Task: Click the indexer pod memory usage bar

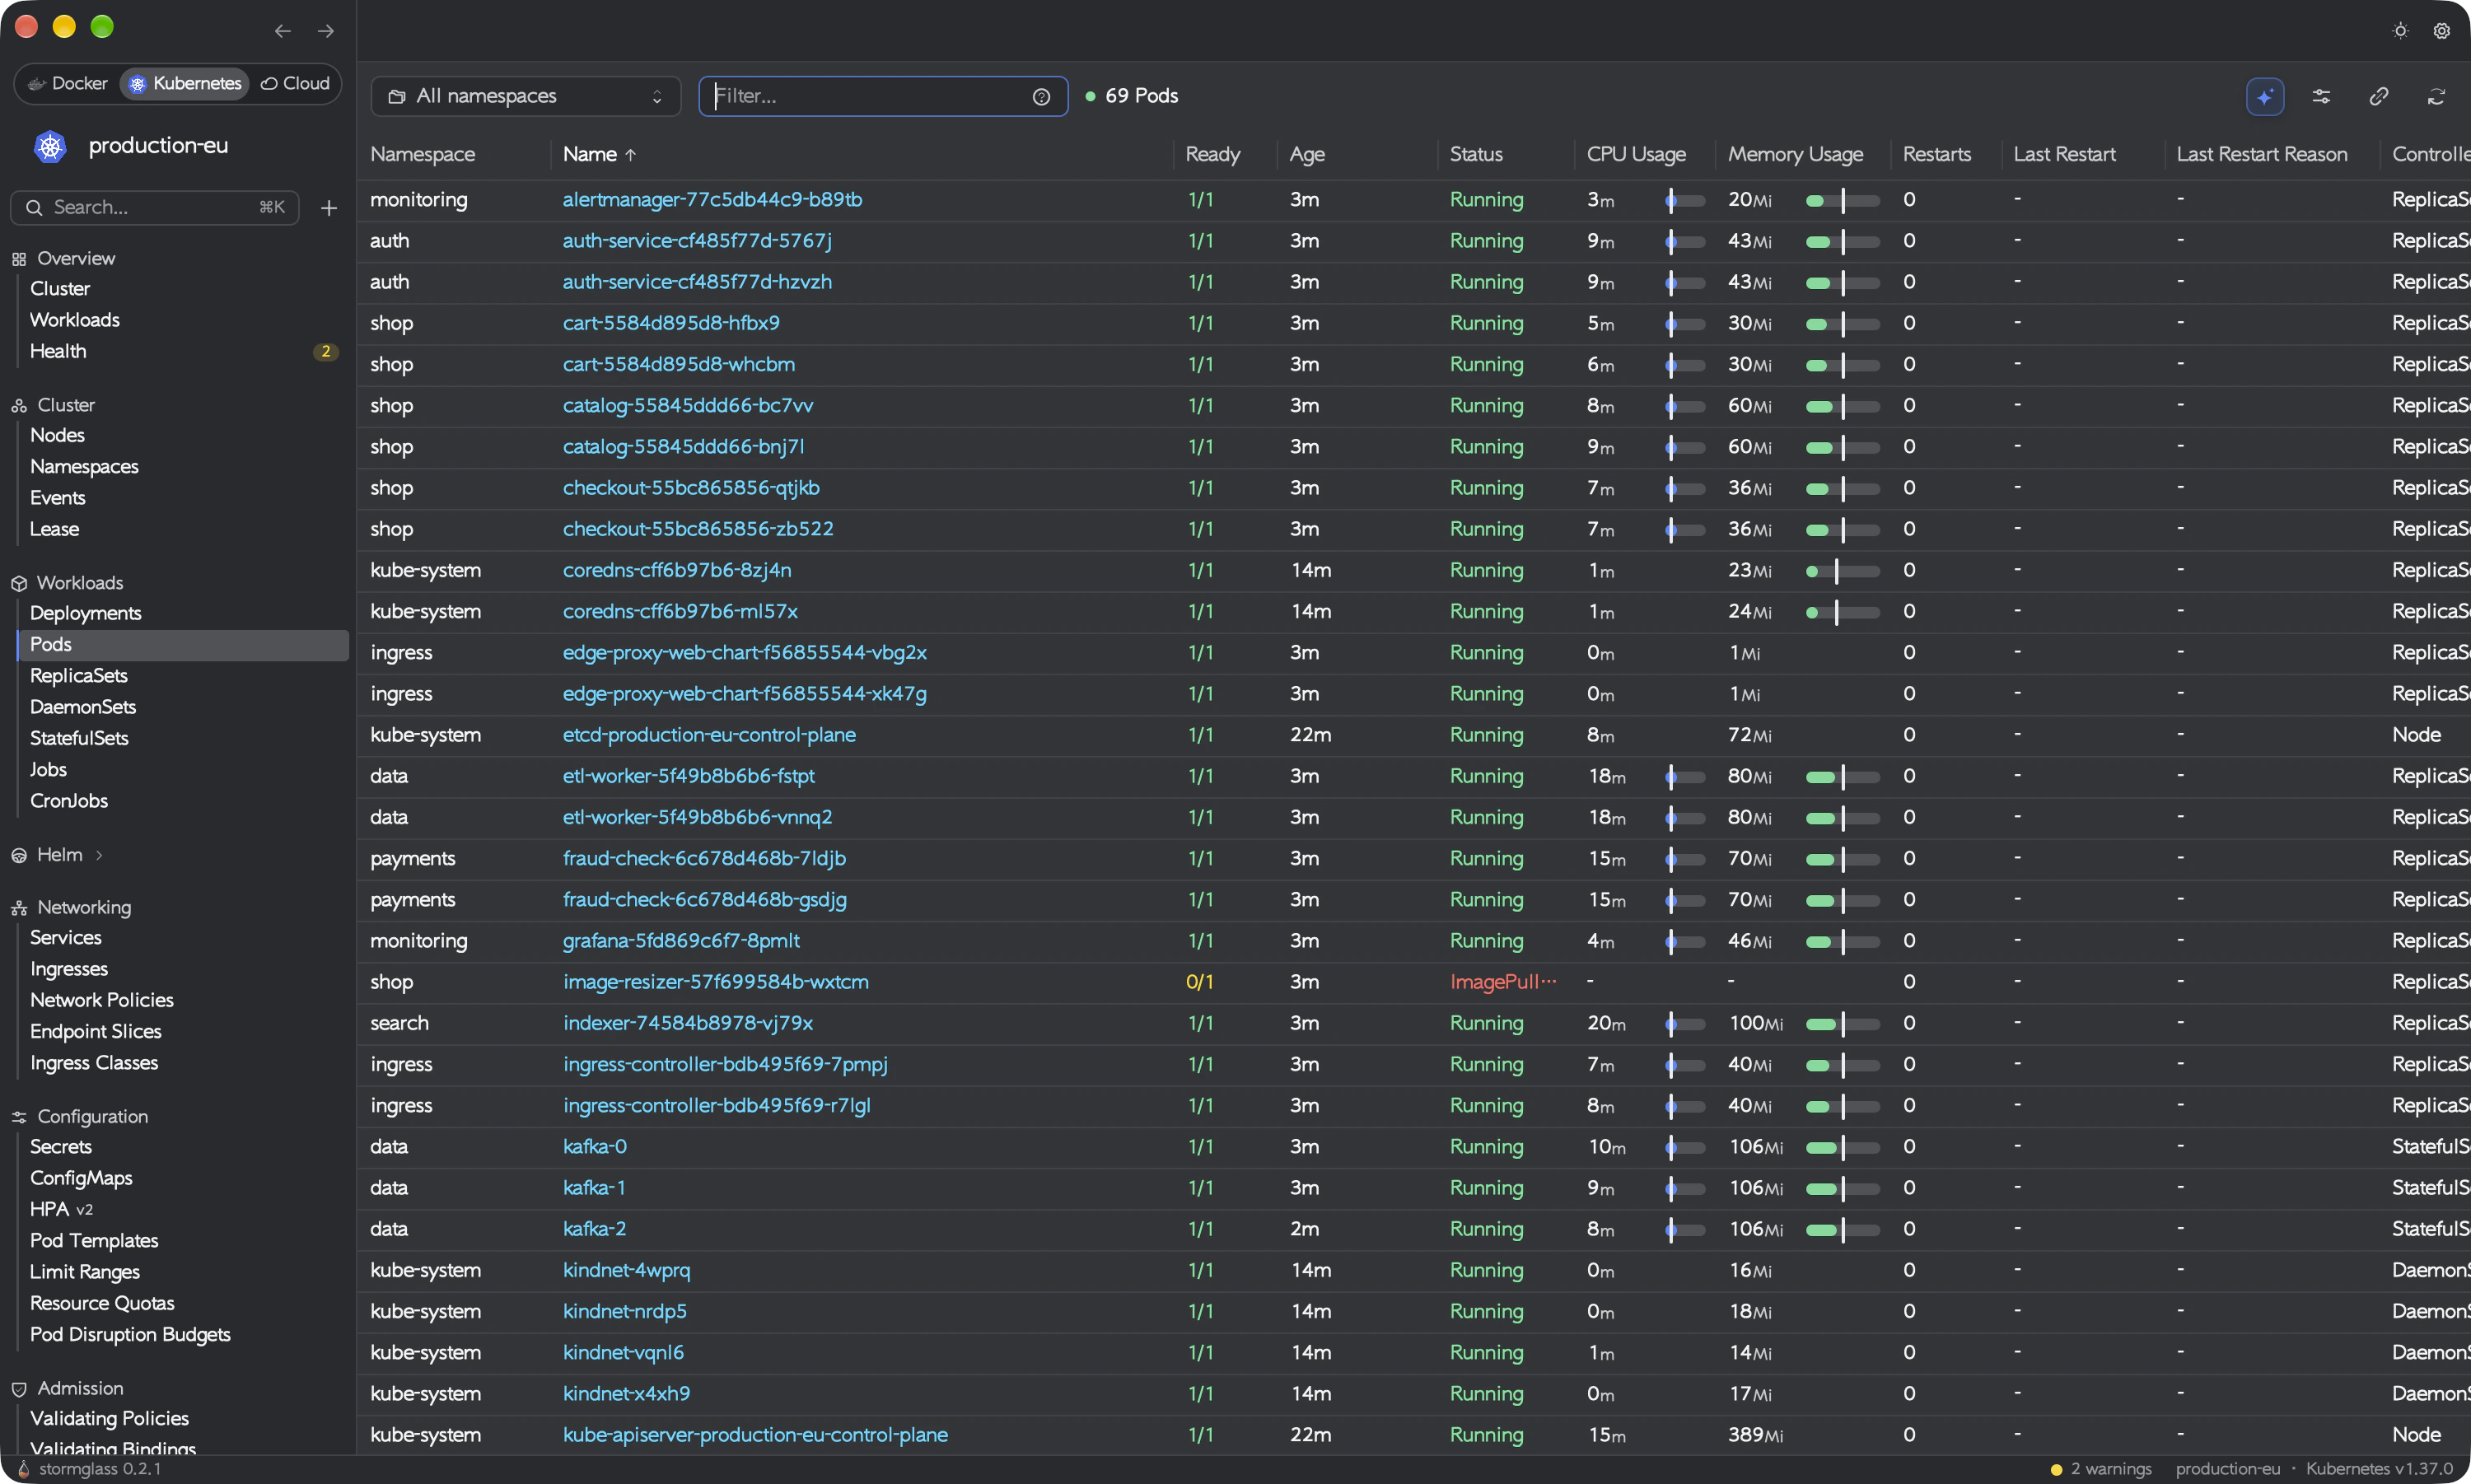Action: coord(1843,1024)
